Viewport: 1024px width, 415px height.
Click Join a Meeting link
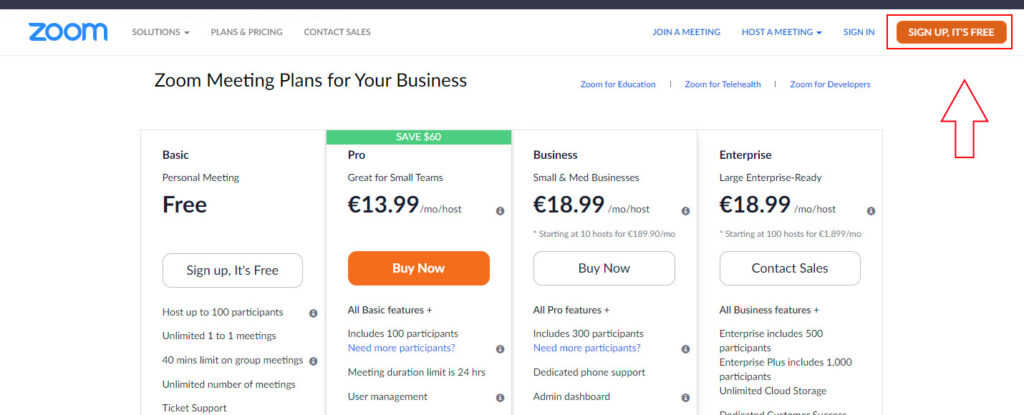686,32
